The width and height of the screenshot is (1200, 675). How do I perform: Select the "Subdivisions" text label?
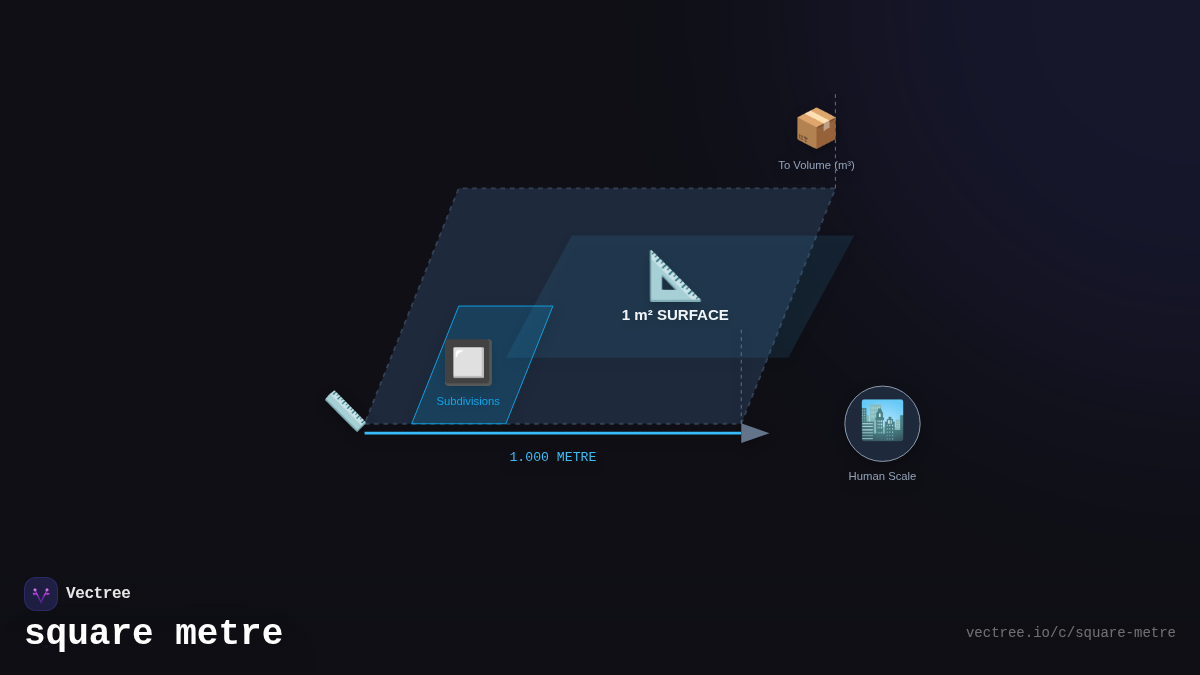(x=468, y=401)
